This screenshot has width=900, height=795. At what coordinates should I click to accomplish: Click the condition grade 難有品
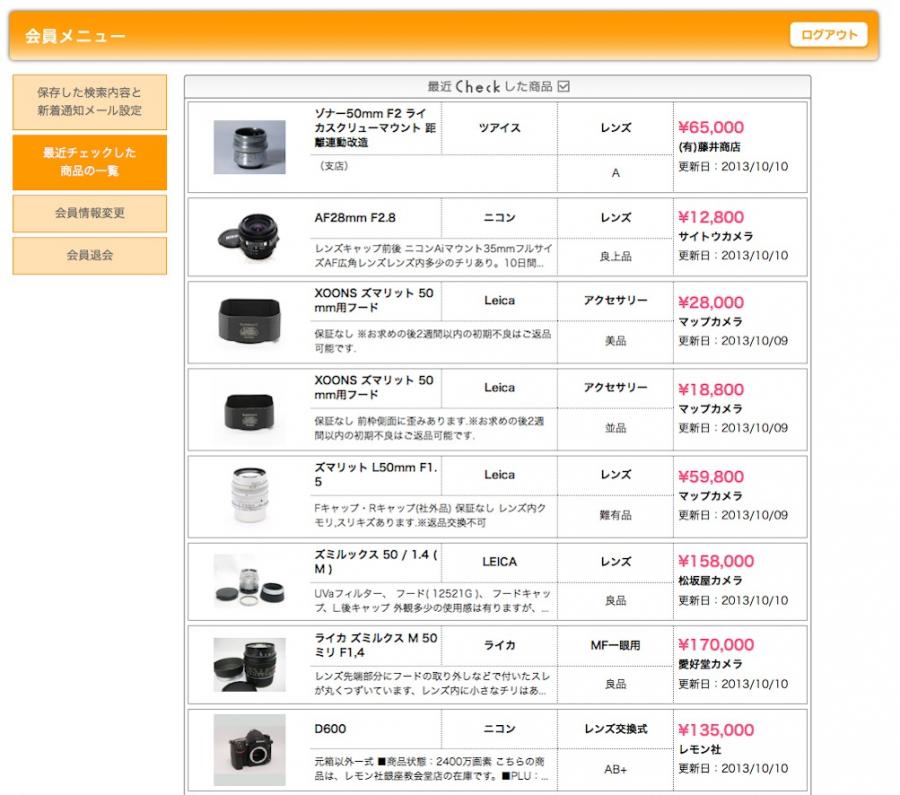pyautogui.click(x=615, y=515)
